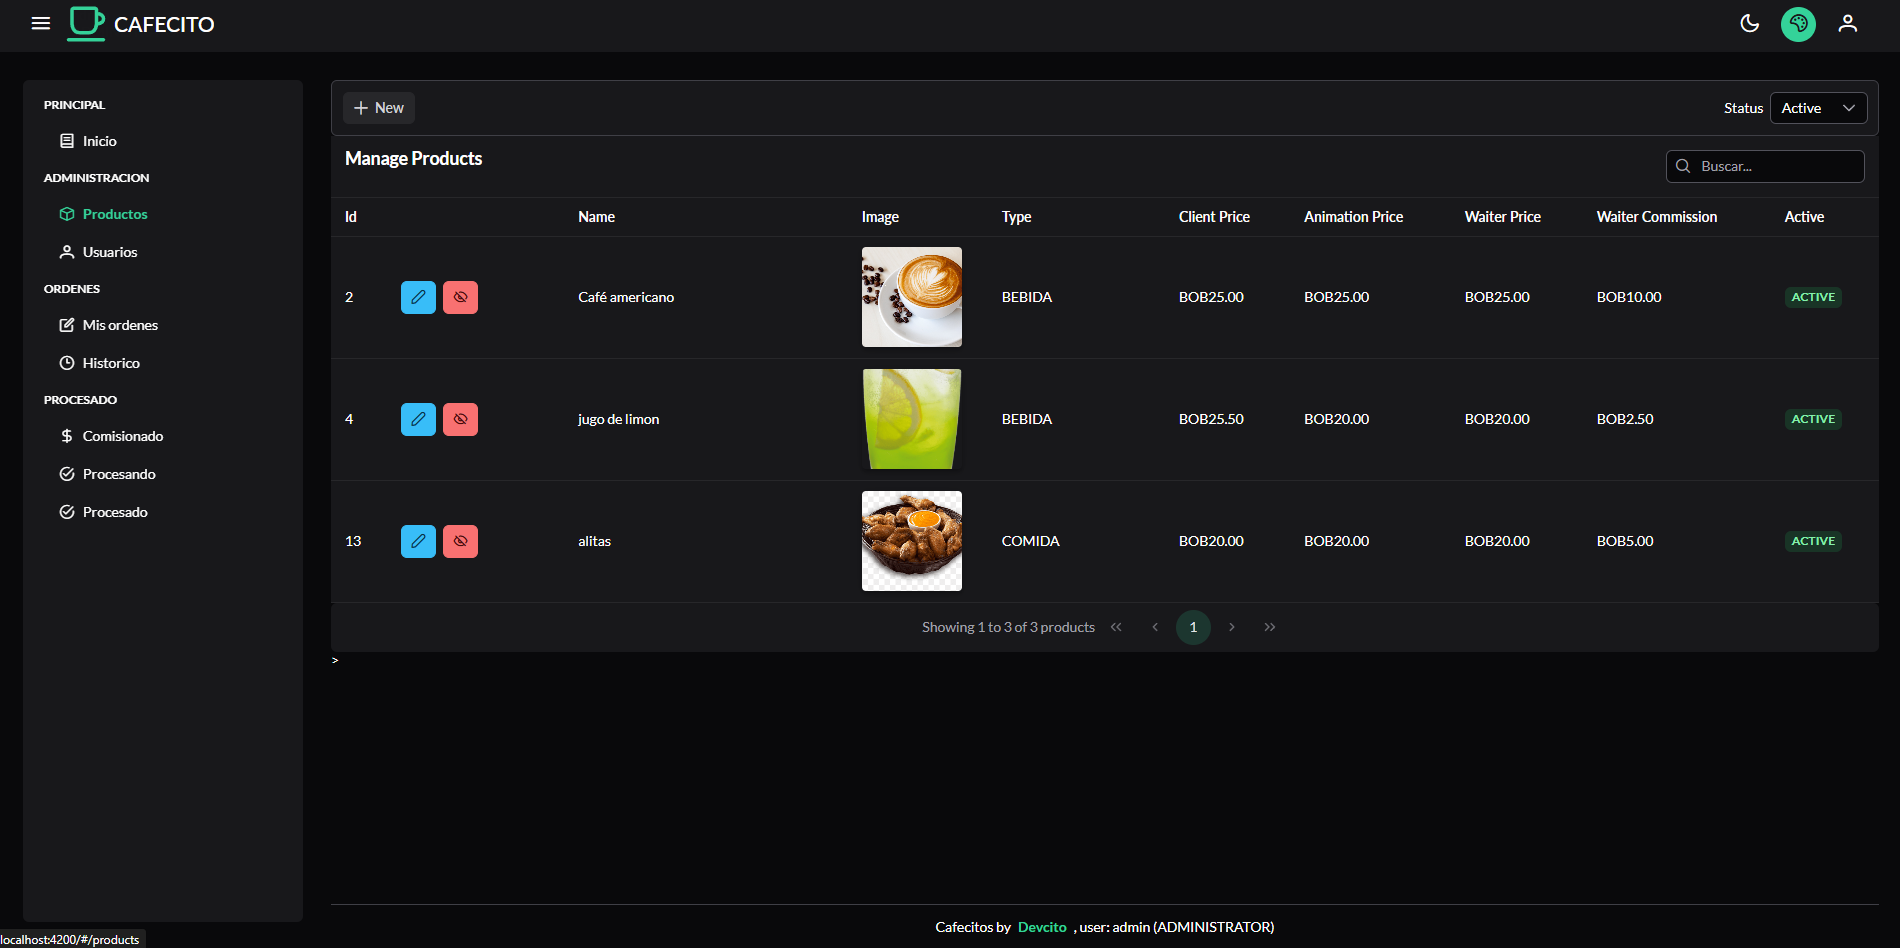Deactivate the alitas product
Image resolution: width=1900 pixels, height=948 pixels.
tap(460, 541)
